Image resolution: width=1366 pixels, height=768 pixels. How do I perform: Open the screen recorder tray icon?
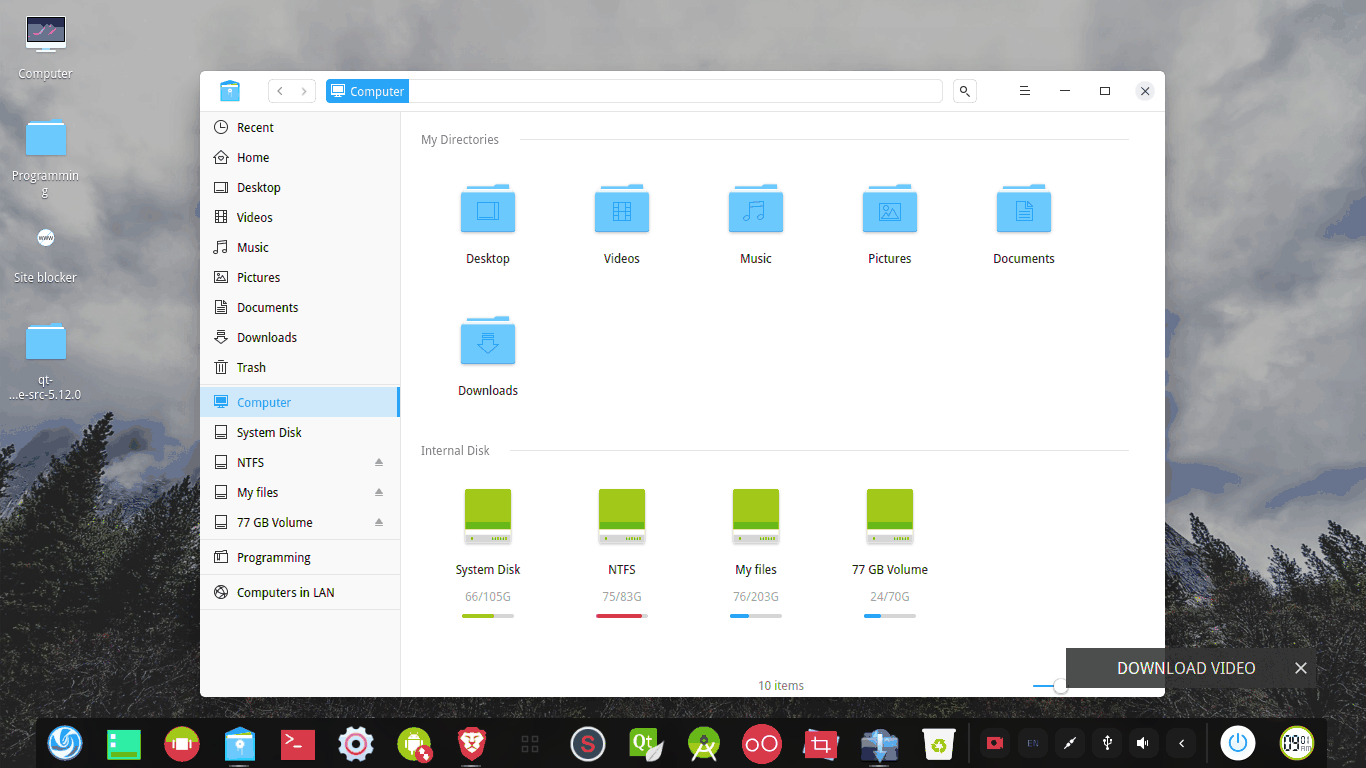(x=993, y=743)
